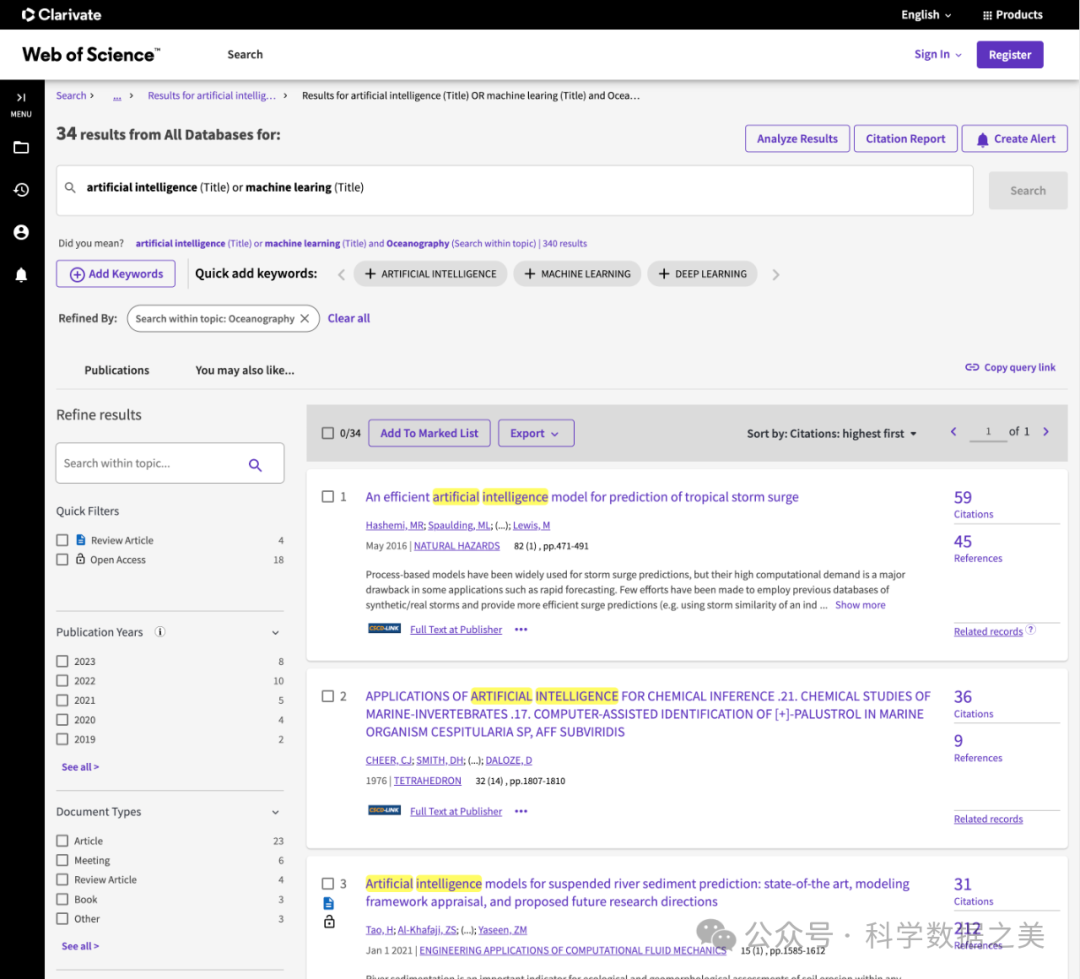Click the search-within-topic magnifier icon
This screenshot has height=979, width=1080.
255,464
